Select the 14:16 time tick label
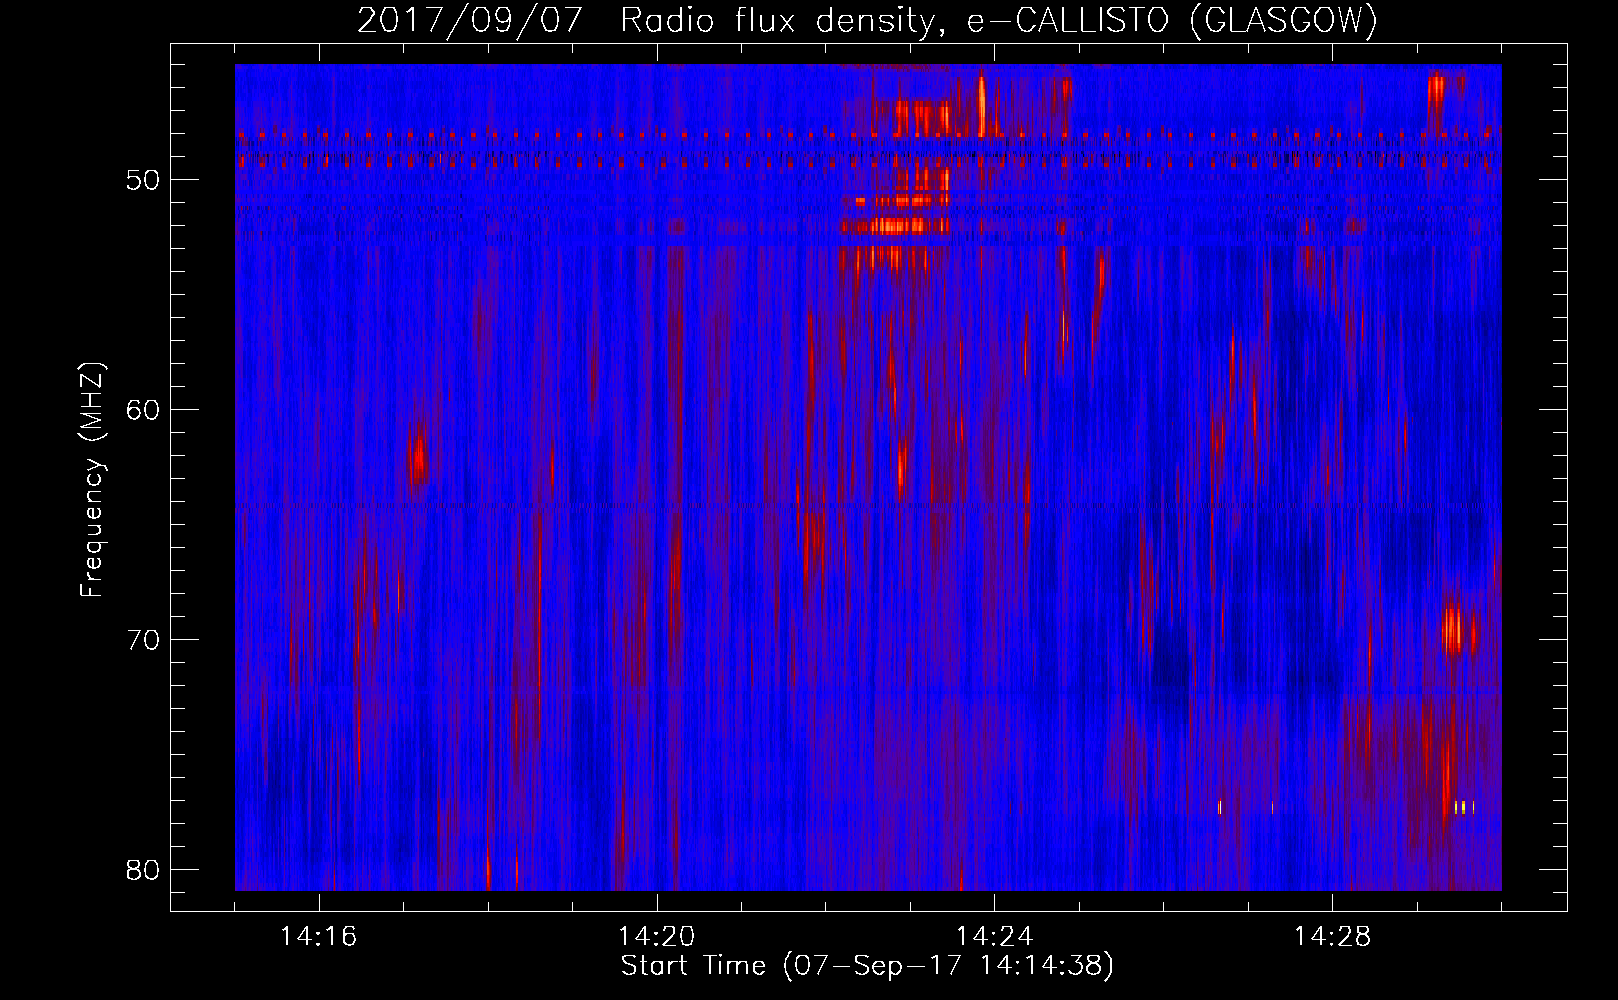Viewport: 1618px width, 1000px height. [319, 937]
